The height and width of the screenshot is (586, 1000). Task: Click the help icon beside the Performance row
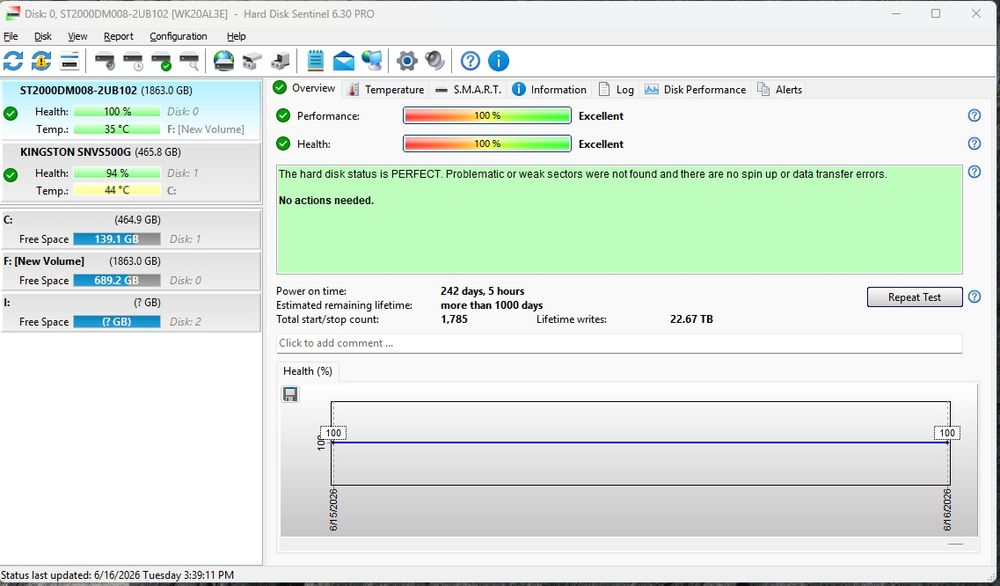pyautogui.click(x=974, y=115)
